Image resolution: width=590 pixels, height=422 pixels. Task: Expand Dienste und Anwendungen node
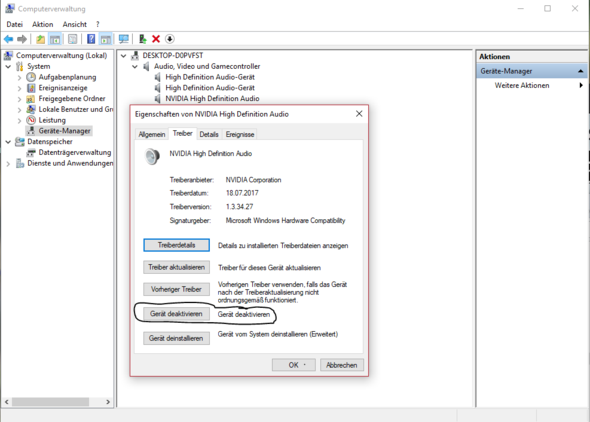click(x=8, y=164)
